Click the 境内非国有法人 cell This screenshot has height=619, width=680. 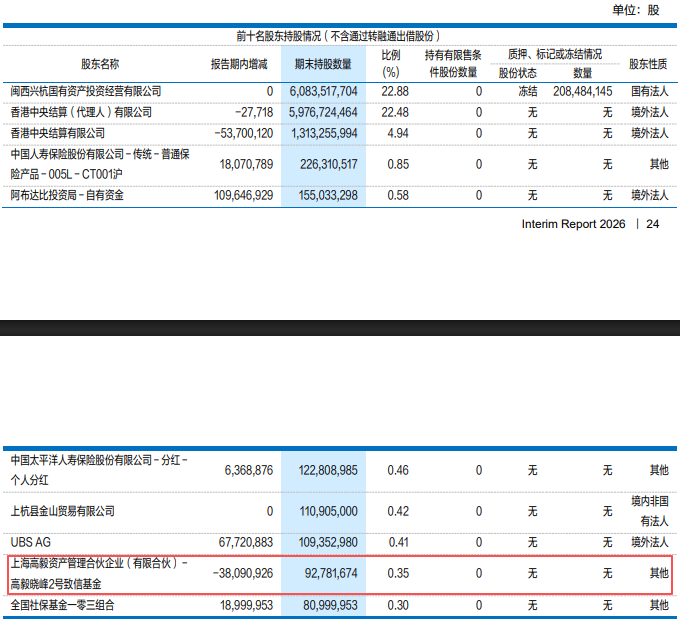tap(649, 511)
